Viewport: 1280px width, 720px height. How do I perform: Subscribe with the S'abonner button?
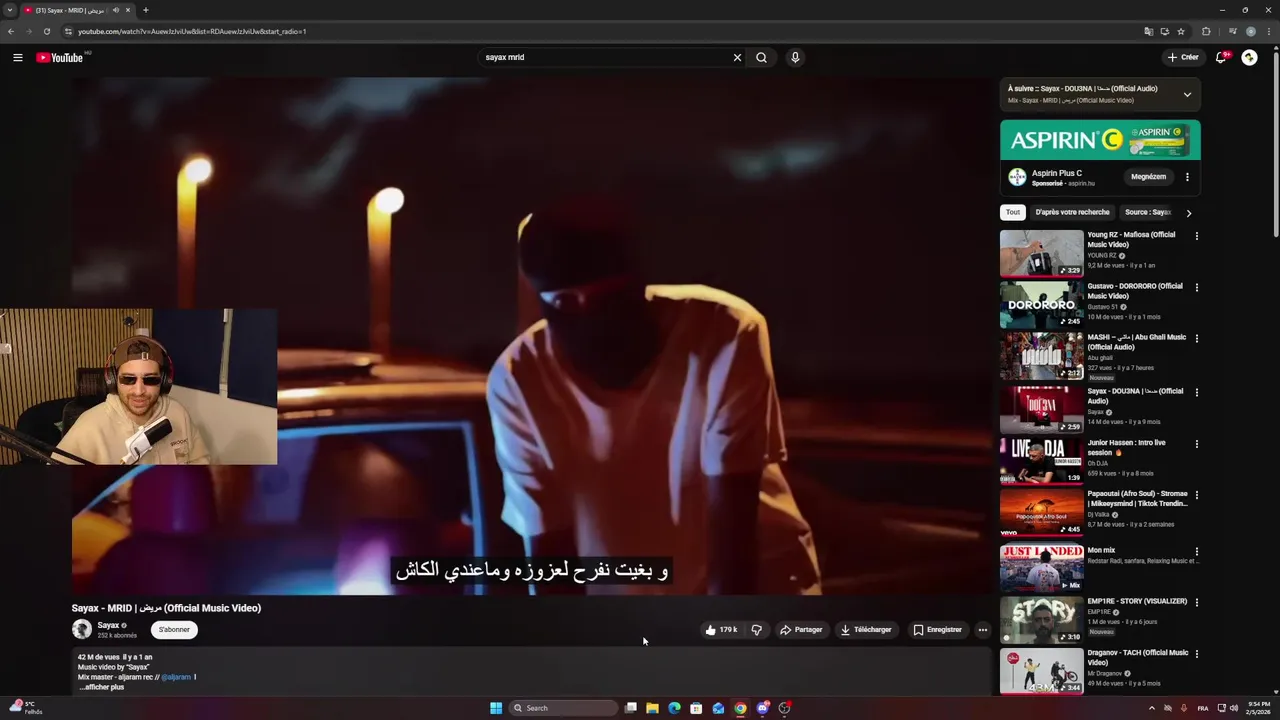pos(174,630)
